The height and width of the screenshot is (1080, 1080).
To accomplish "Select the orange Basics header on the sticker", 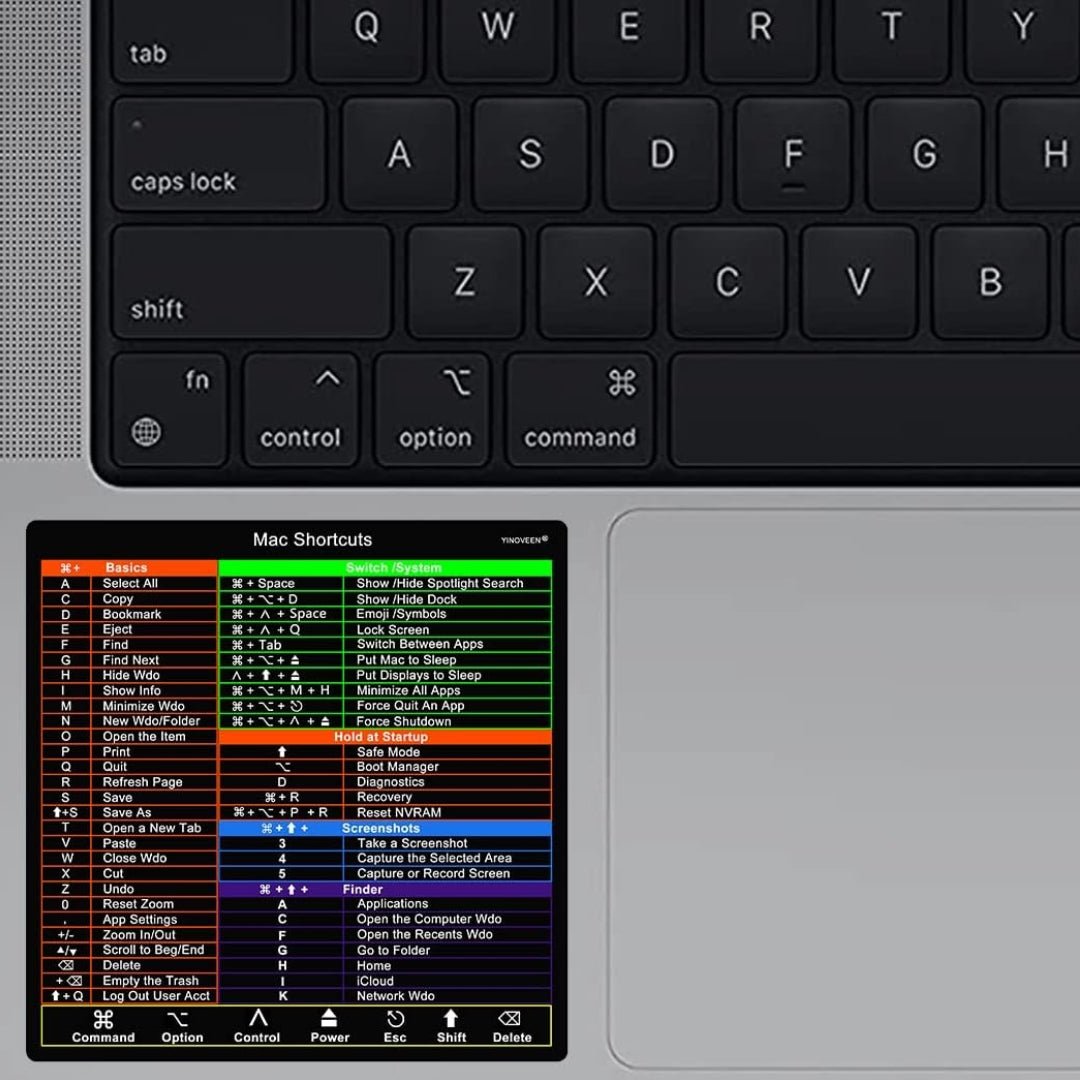I will coord(128,568).
